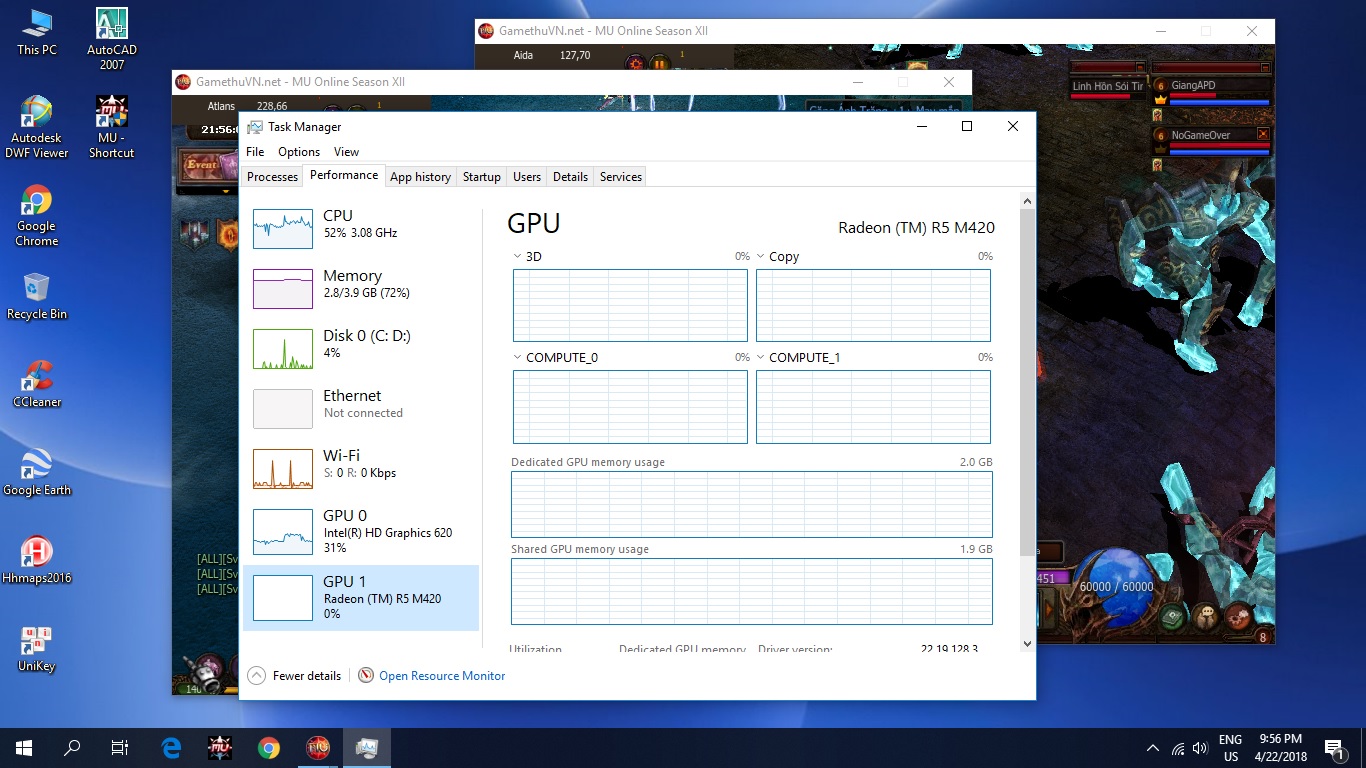Open volume control tray icon
1366x768 pixels.
[1199, 748]
